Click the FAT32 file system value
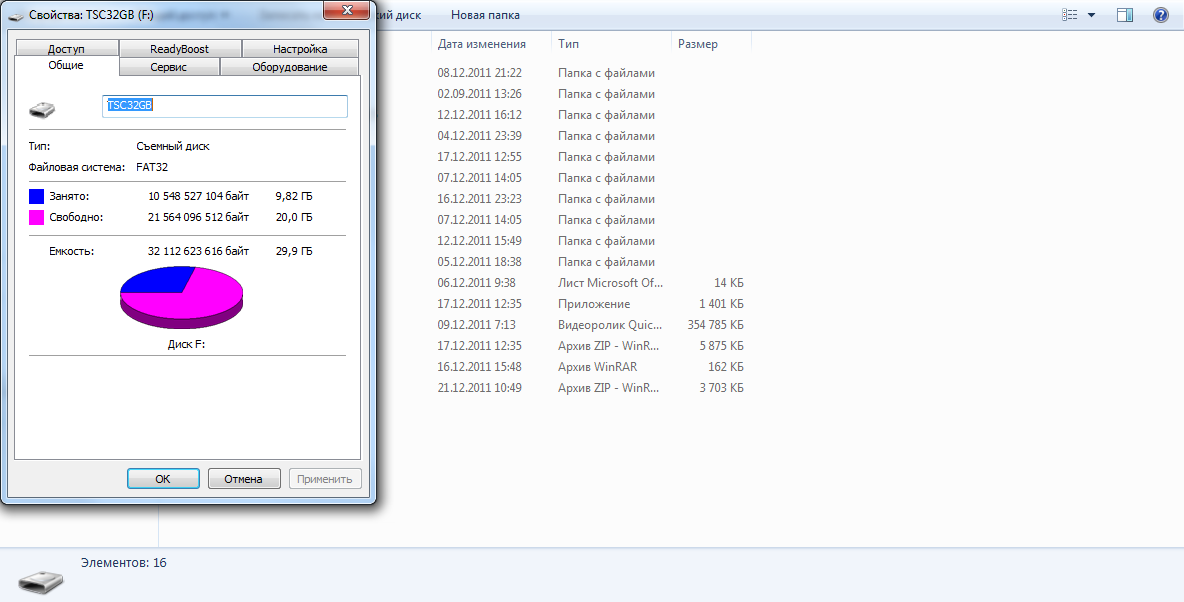The image size is (1184, 602). click(x=153, y=167)
